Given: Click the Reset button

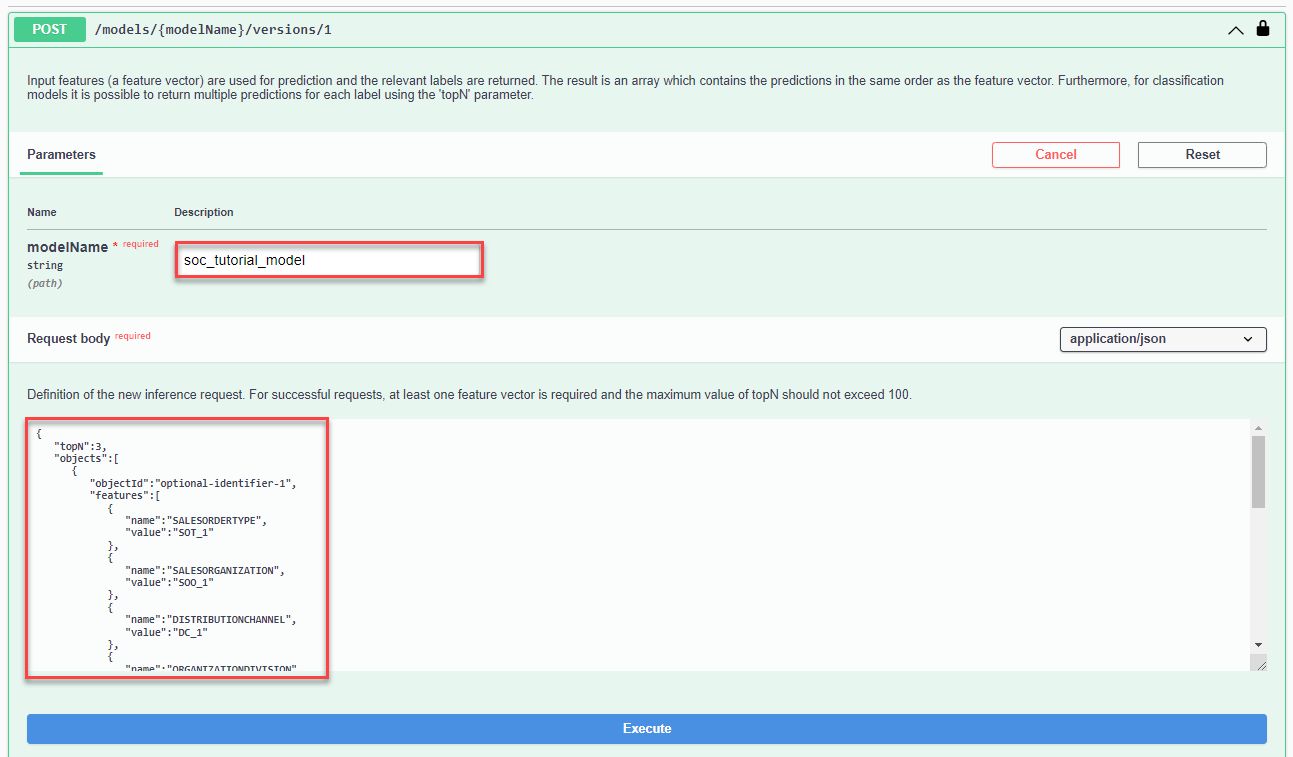Looking at the screenshot, I should coord(1202,155).
